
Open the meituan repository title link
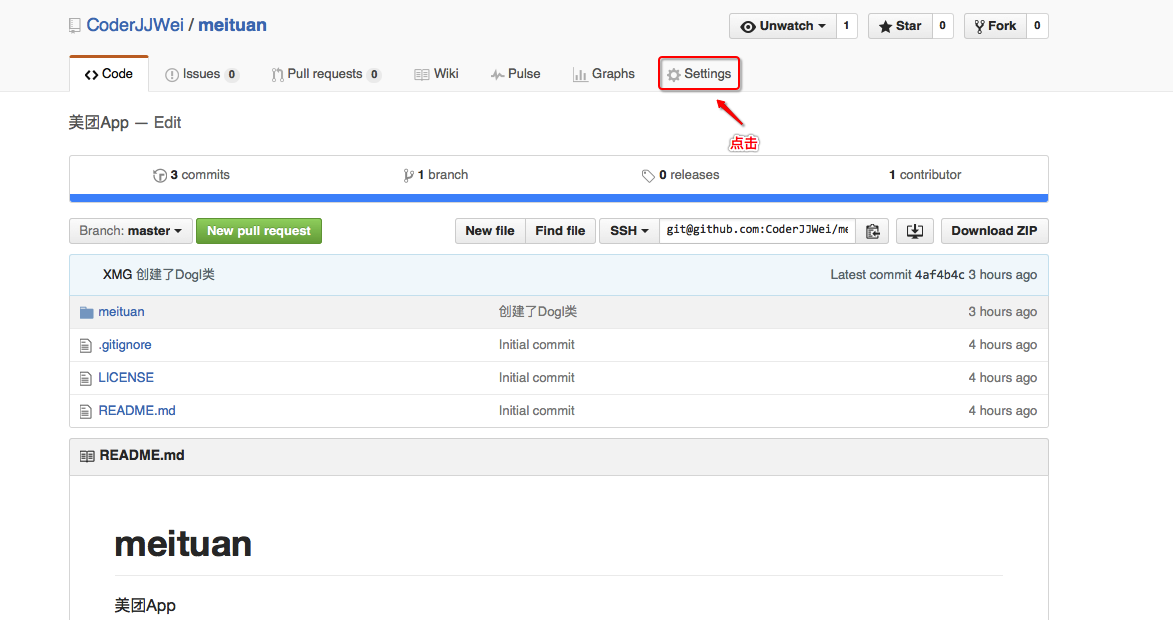232,25
